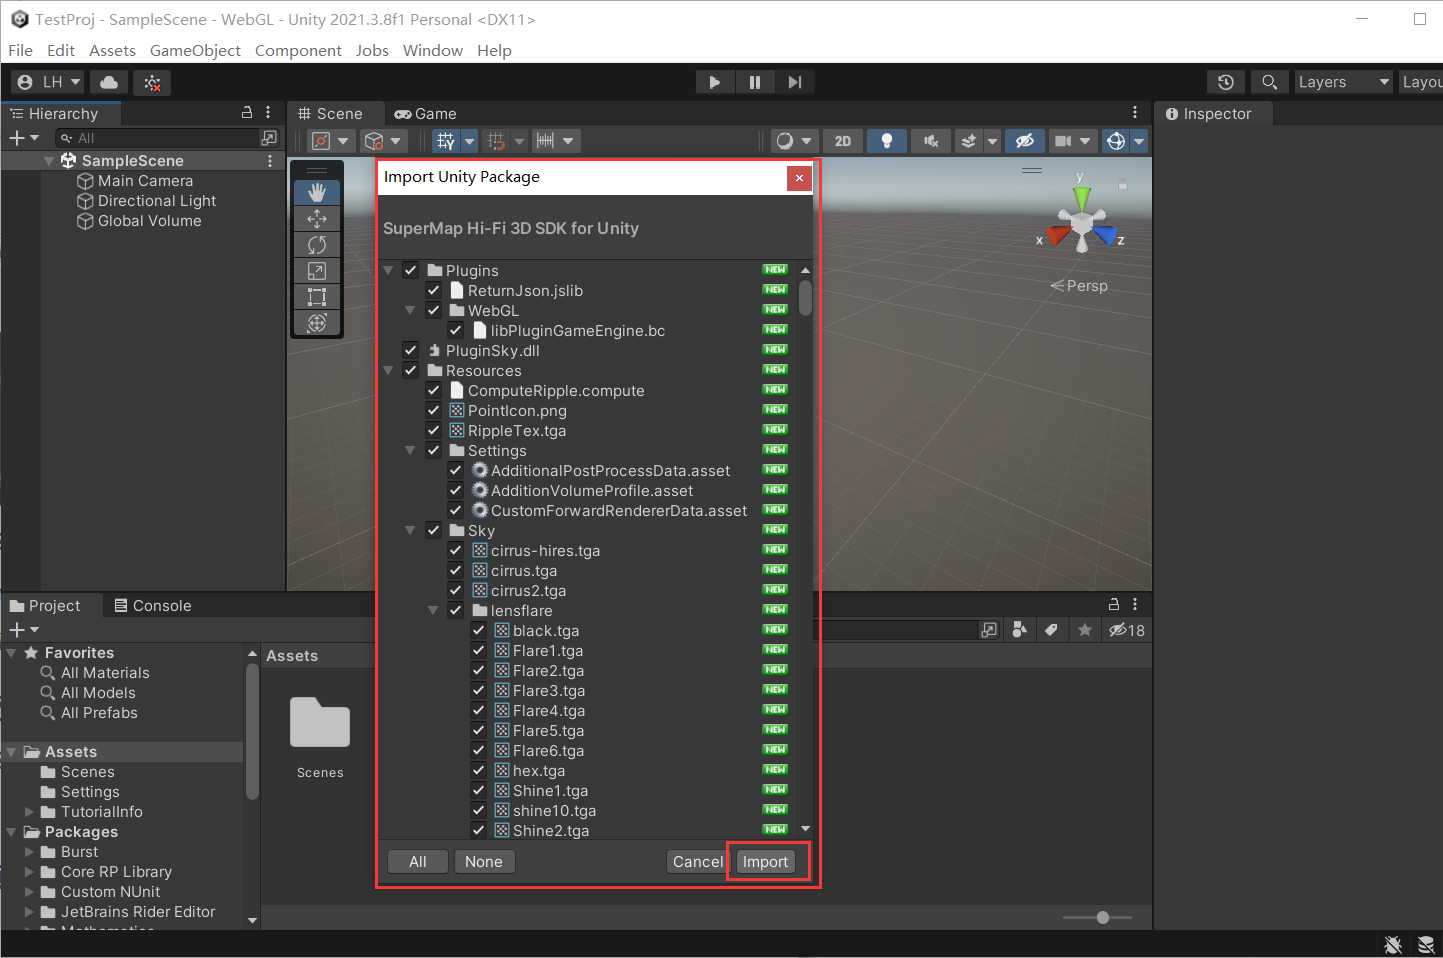Collapse the WebGL folder in import list

pyautogui.click(x=410, y=310)
